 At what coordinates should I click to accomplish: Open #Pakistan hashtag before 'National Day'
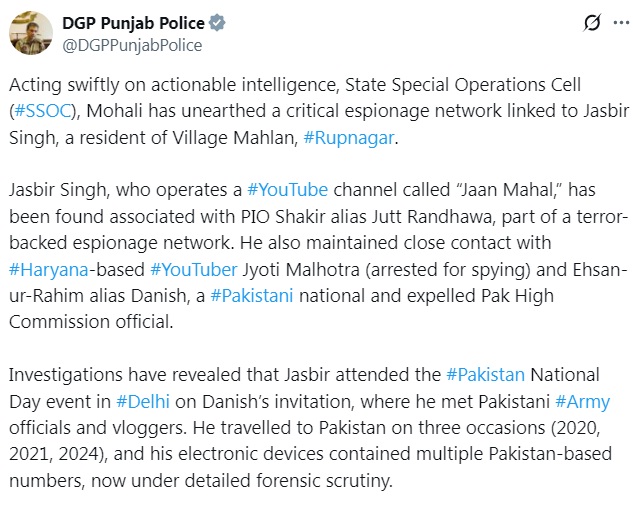(486, 376)
